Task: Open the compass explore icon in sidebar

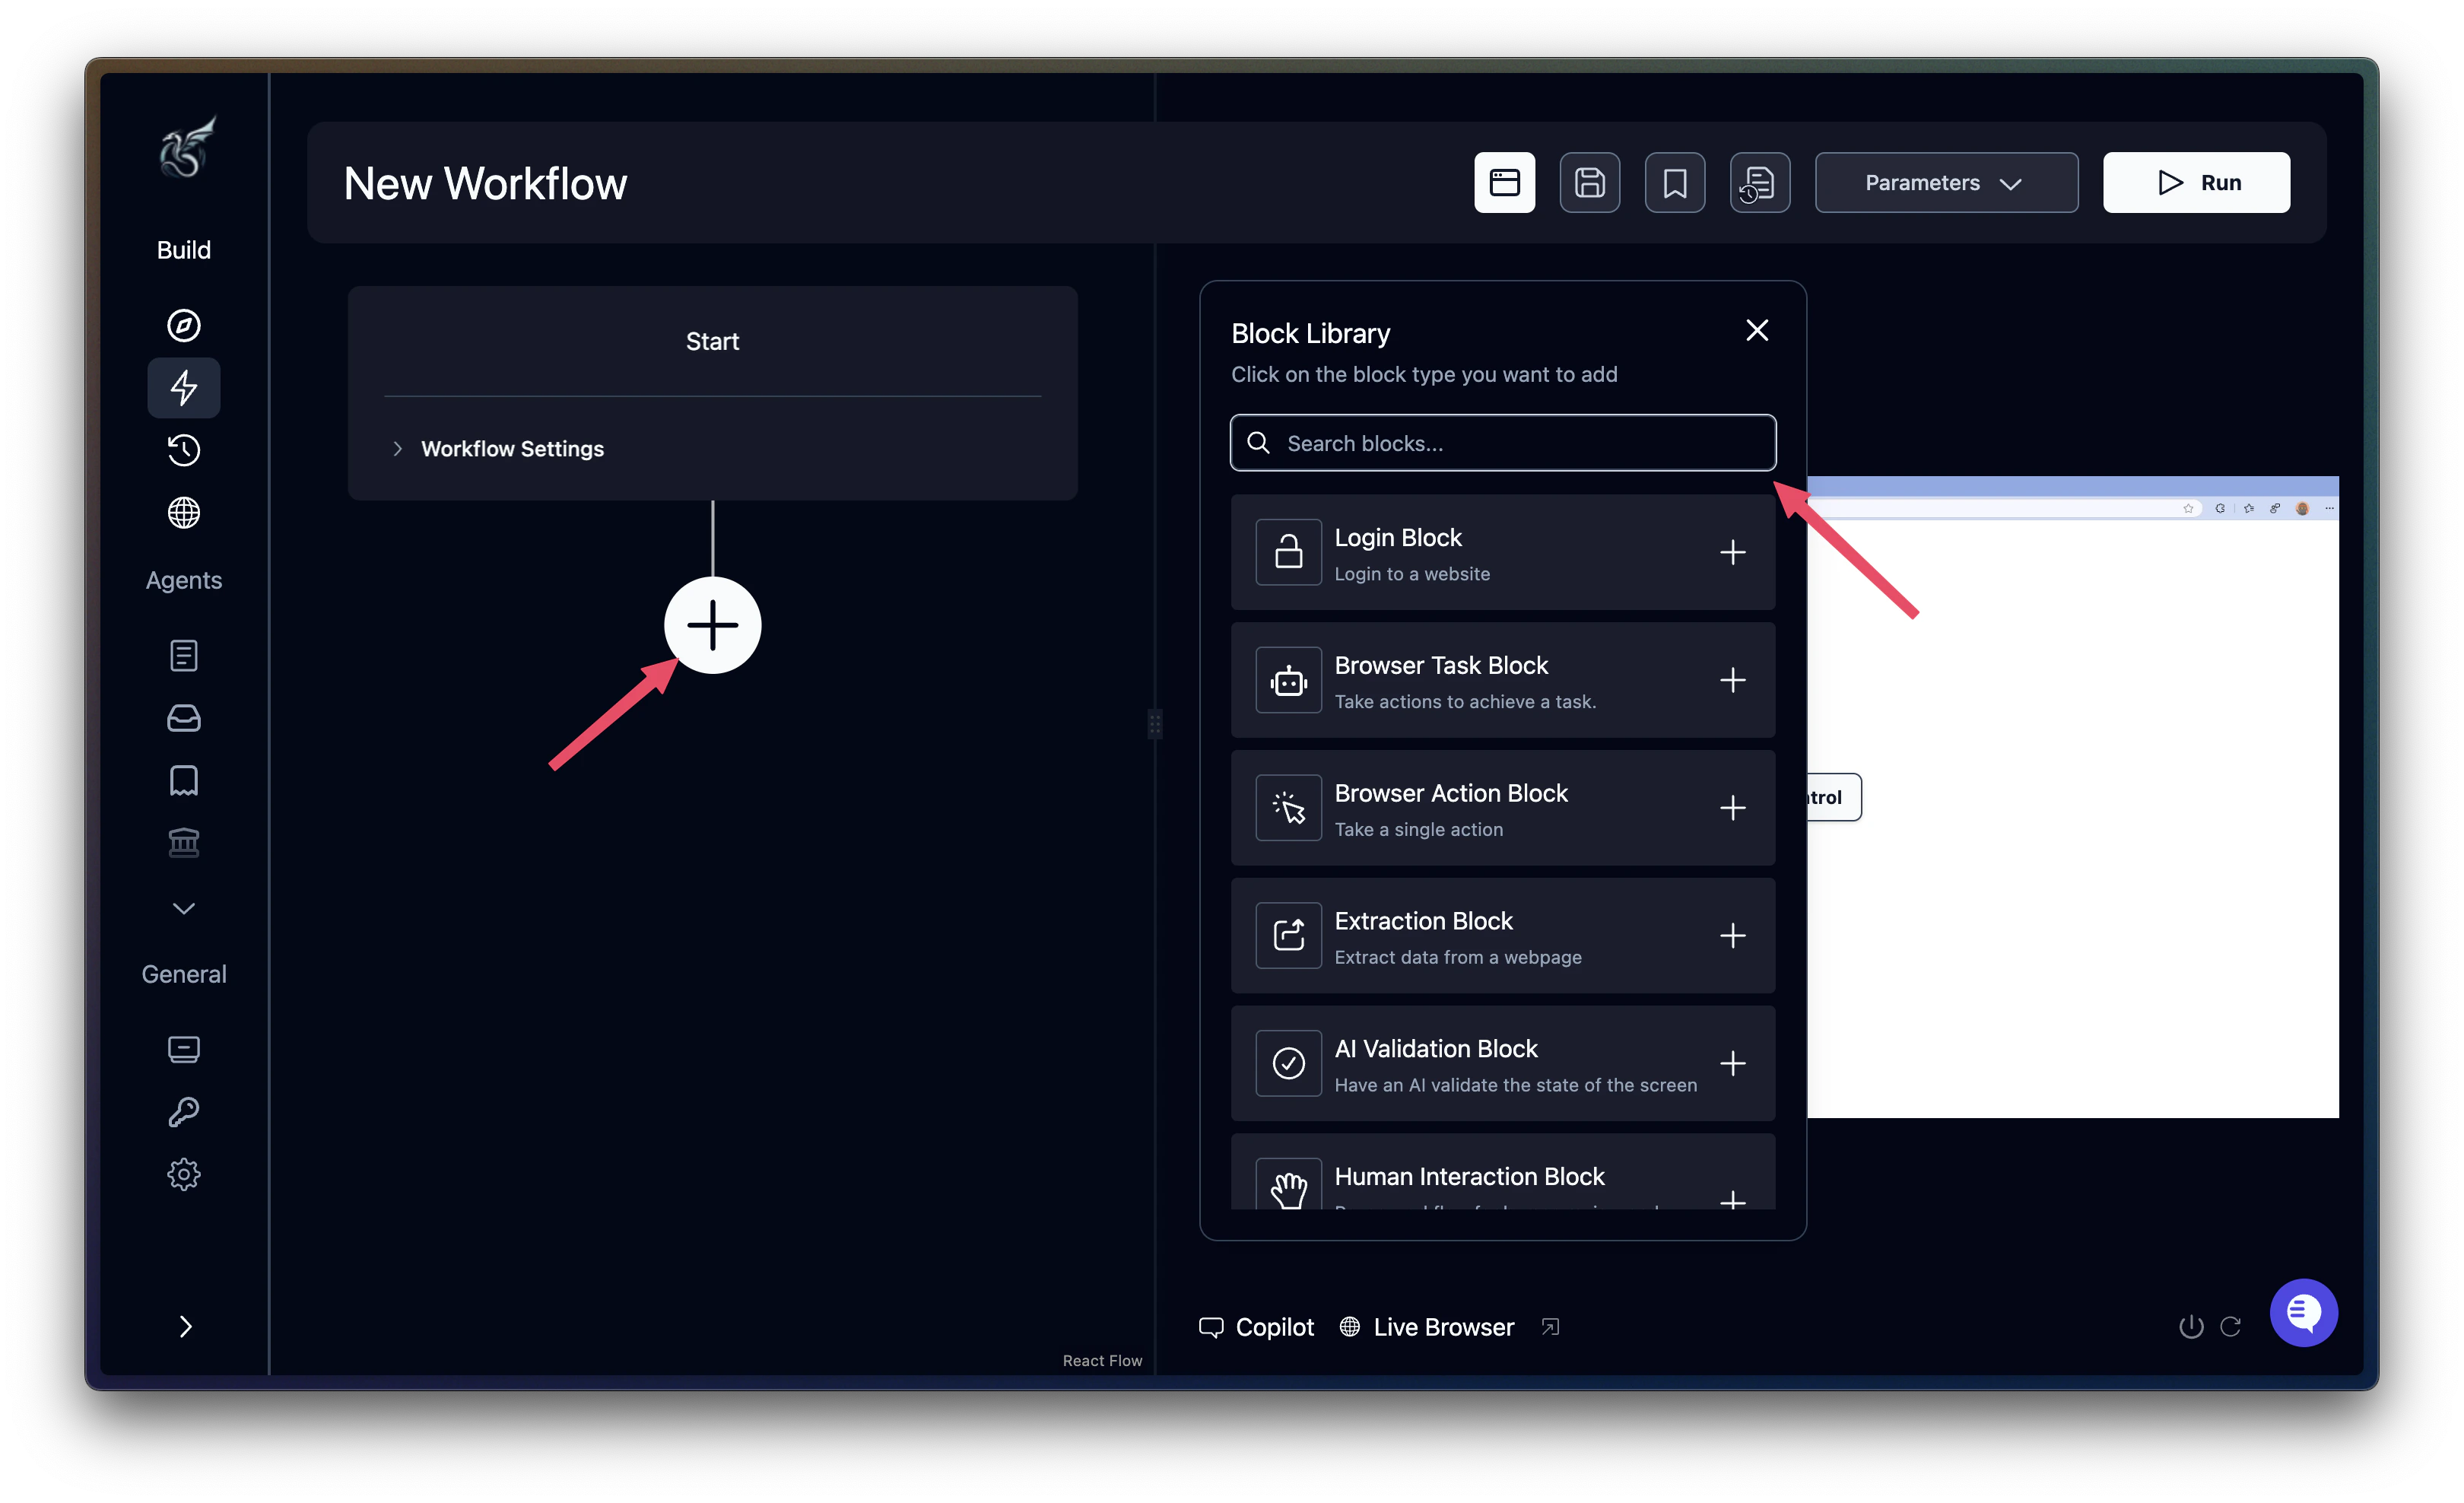Action: pyautogui.click(x=184, y=325)
